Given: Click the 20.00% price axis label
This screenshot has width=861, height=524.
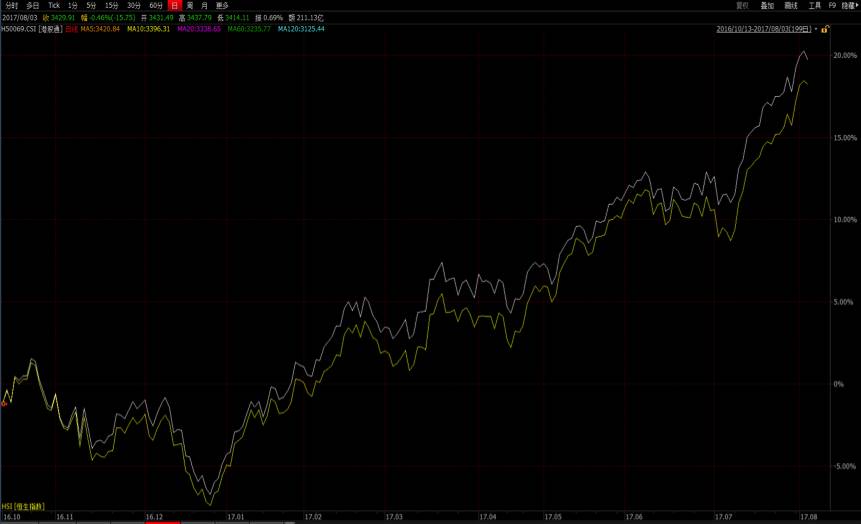Looking at the screenshot, I should [845, 55].
